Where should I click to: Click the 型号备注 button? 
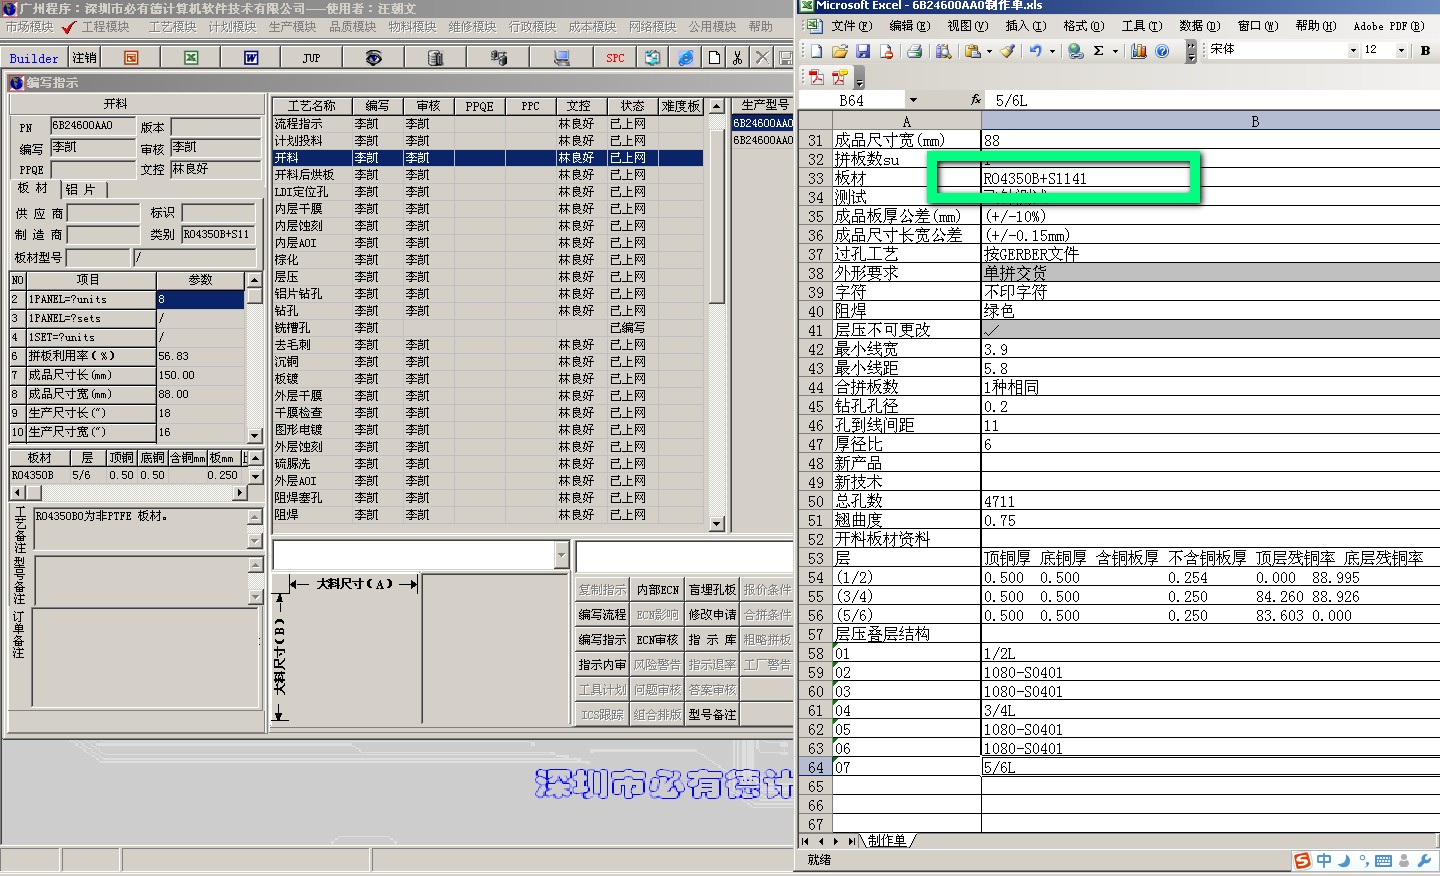[712, 715]
